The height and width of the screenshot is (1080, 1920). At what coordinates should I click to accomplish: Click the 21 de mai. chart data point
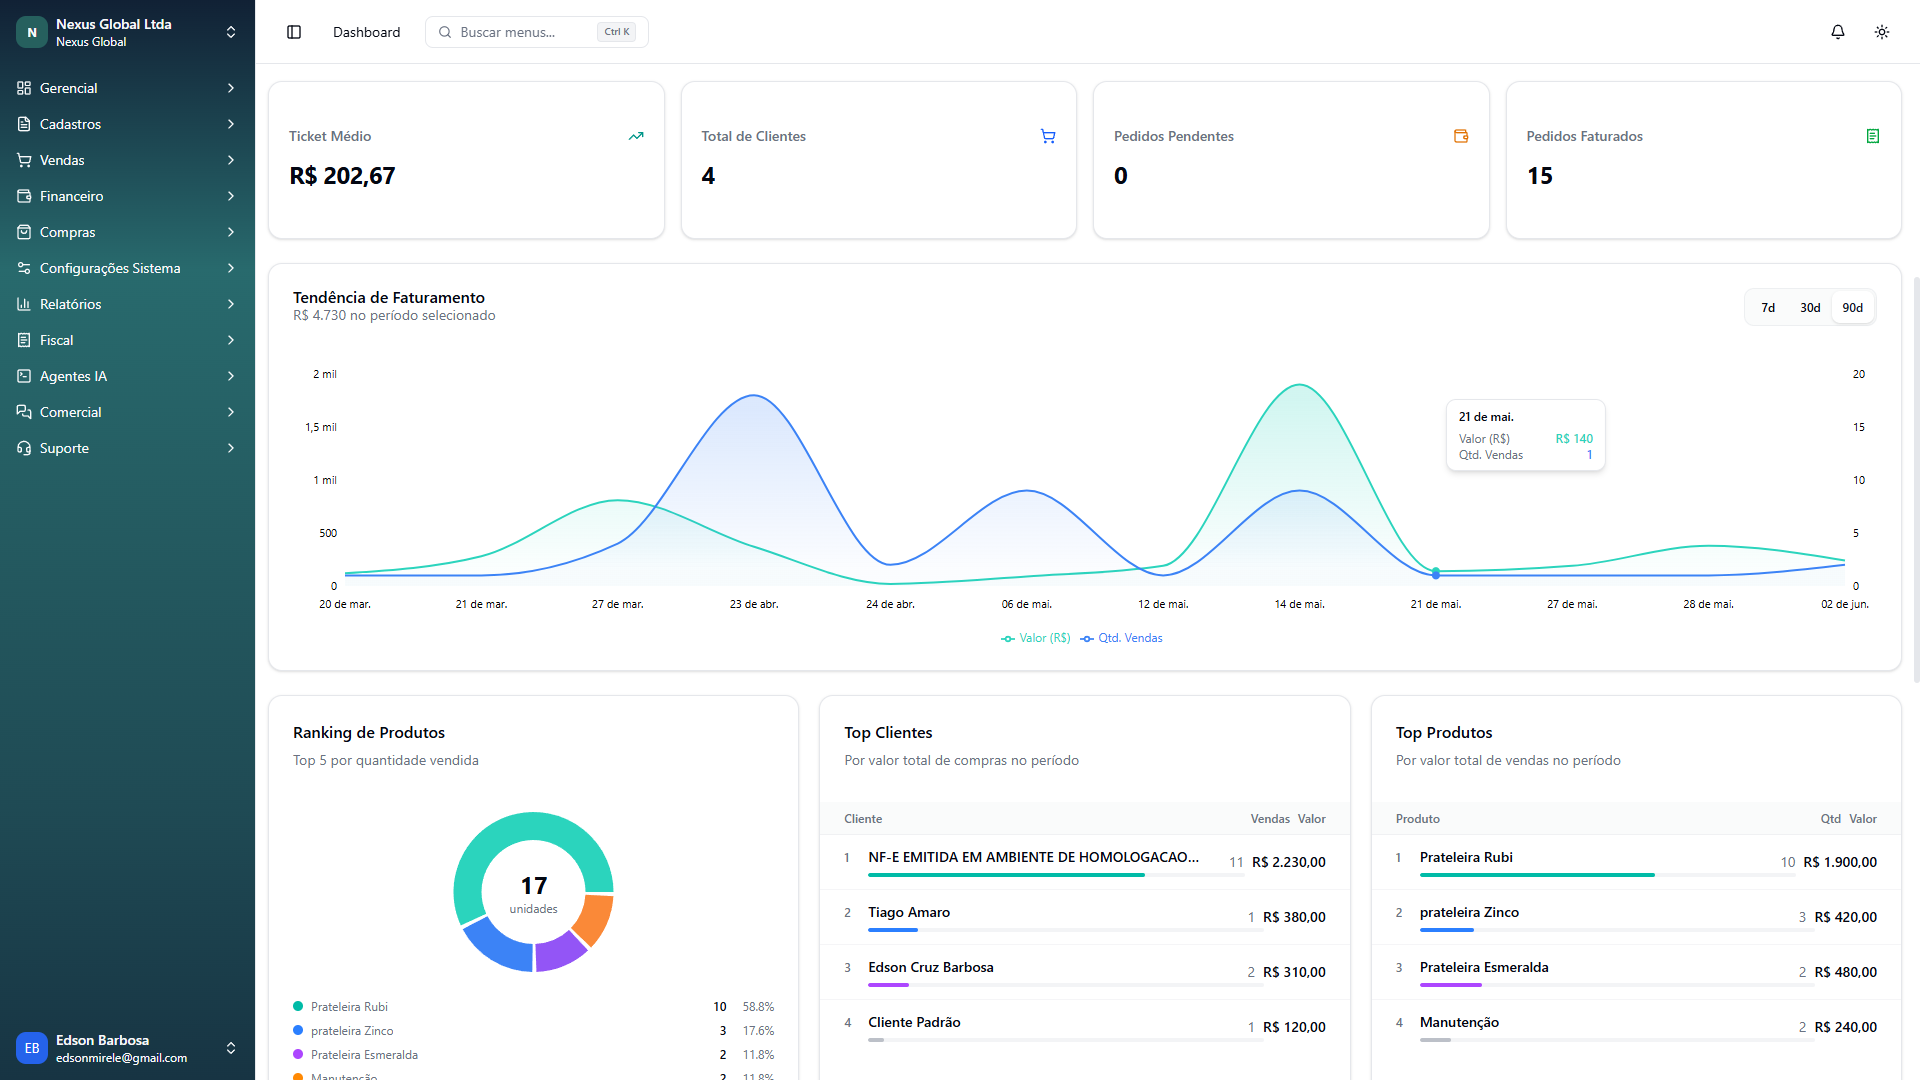[x=1436, y=574]
